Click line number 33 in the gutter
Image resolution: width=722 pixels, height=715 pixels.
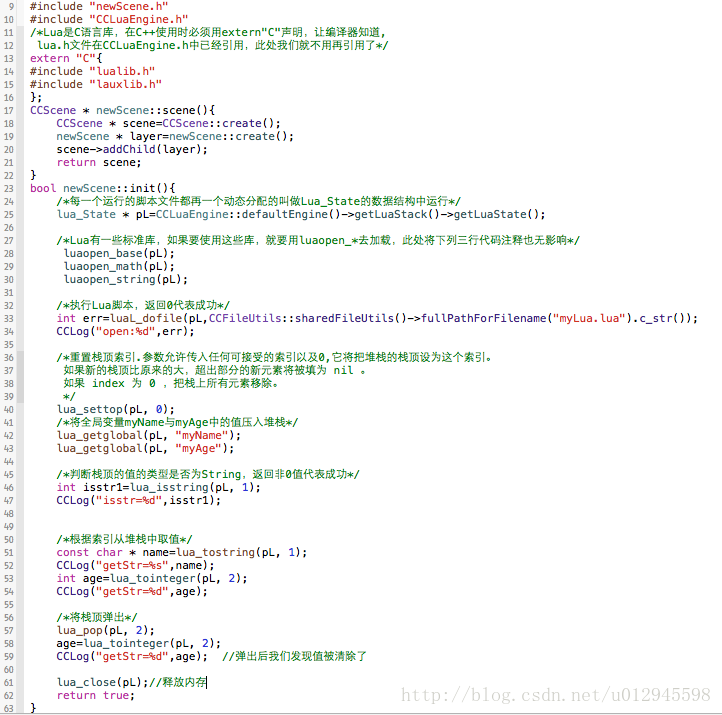click(9, 319)
